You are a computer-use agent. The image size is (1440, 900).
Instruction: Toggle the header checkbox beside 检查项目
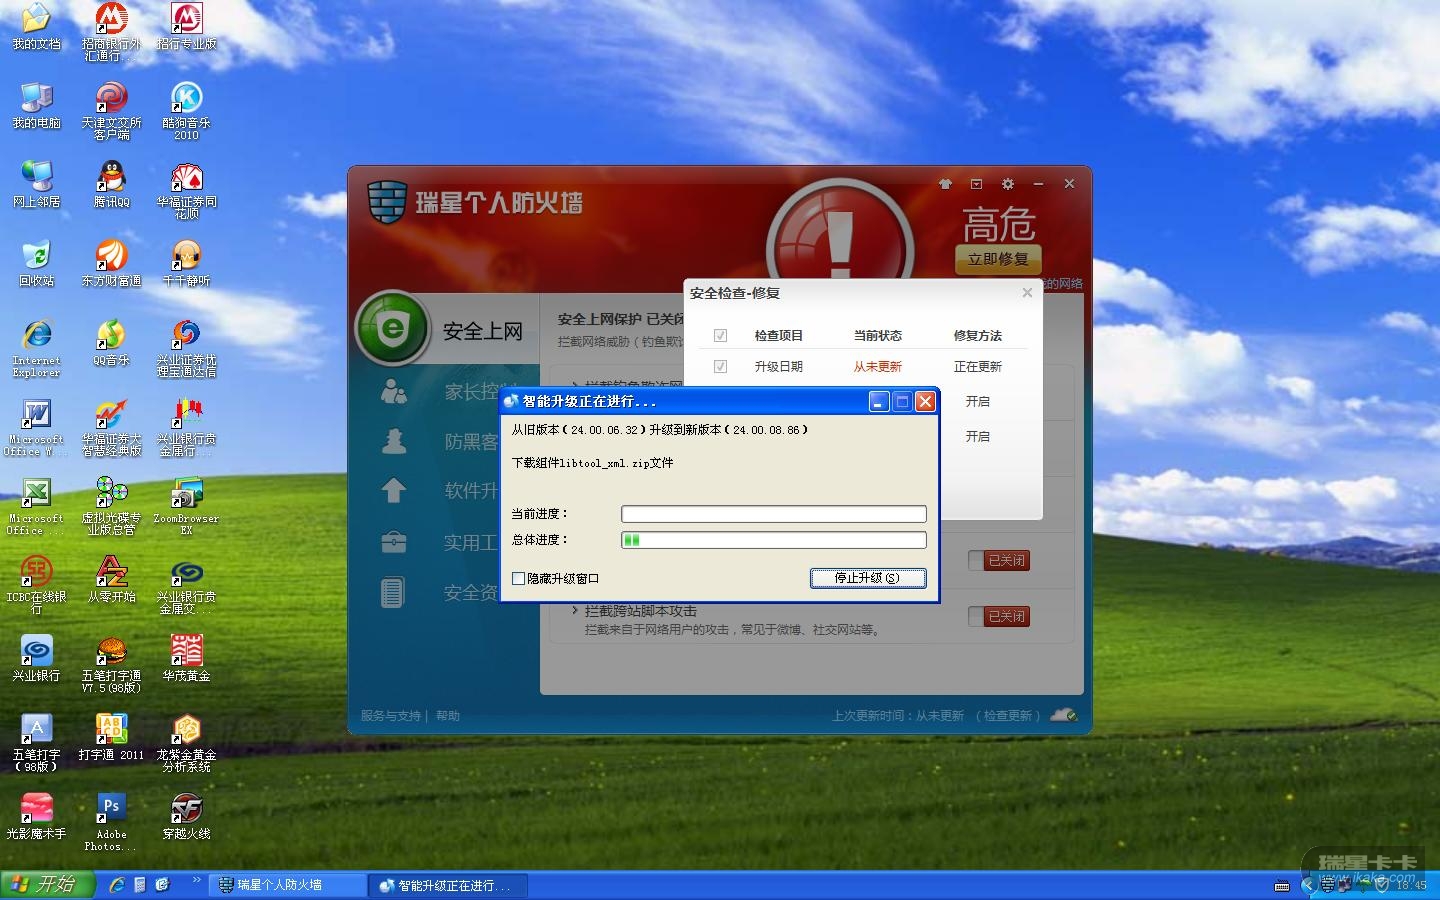point(720,336)
